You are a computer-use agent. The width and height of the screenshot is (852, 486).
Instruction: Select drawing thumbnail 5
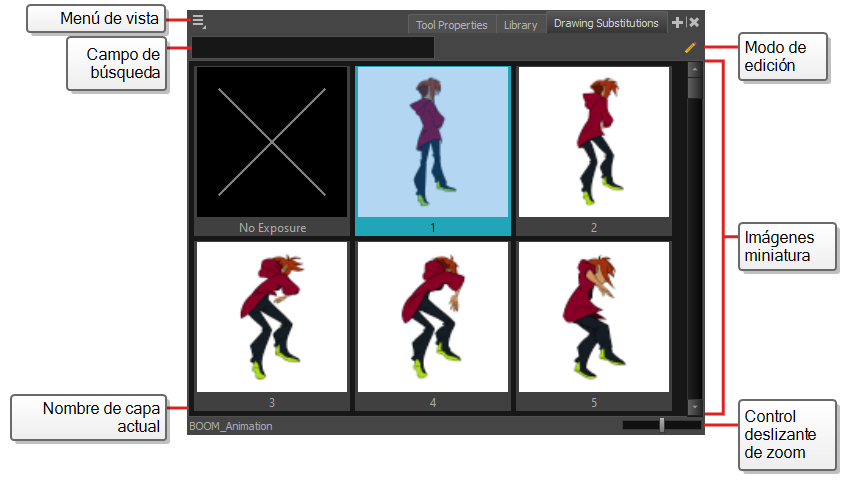point(594,326)
